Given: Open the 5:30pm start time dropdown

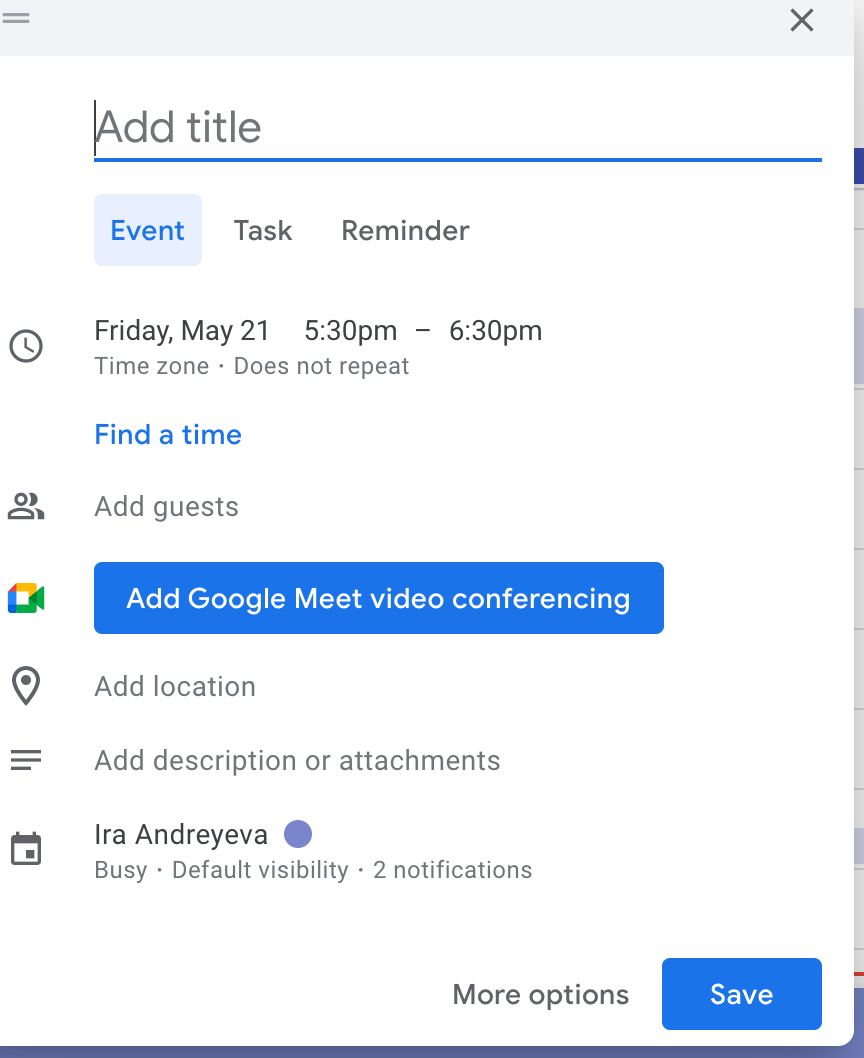Looking at the screenshot, I should pos(350,331).
